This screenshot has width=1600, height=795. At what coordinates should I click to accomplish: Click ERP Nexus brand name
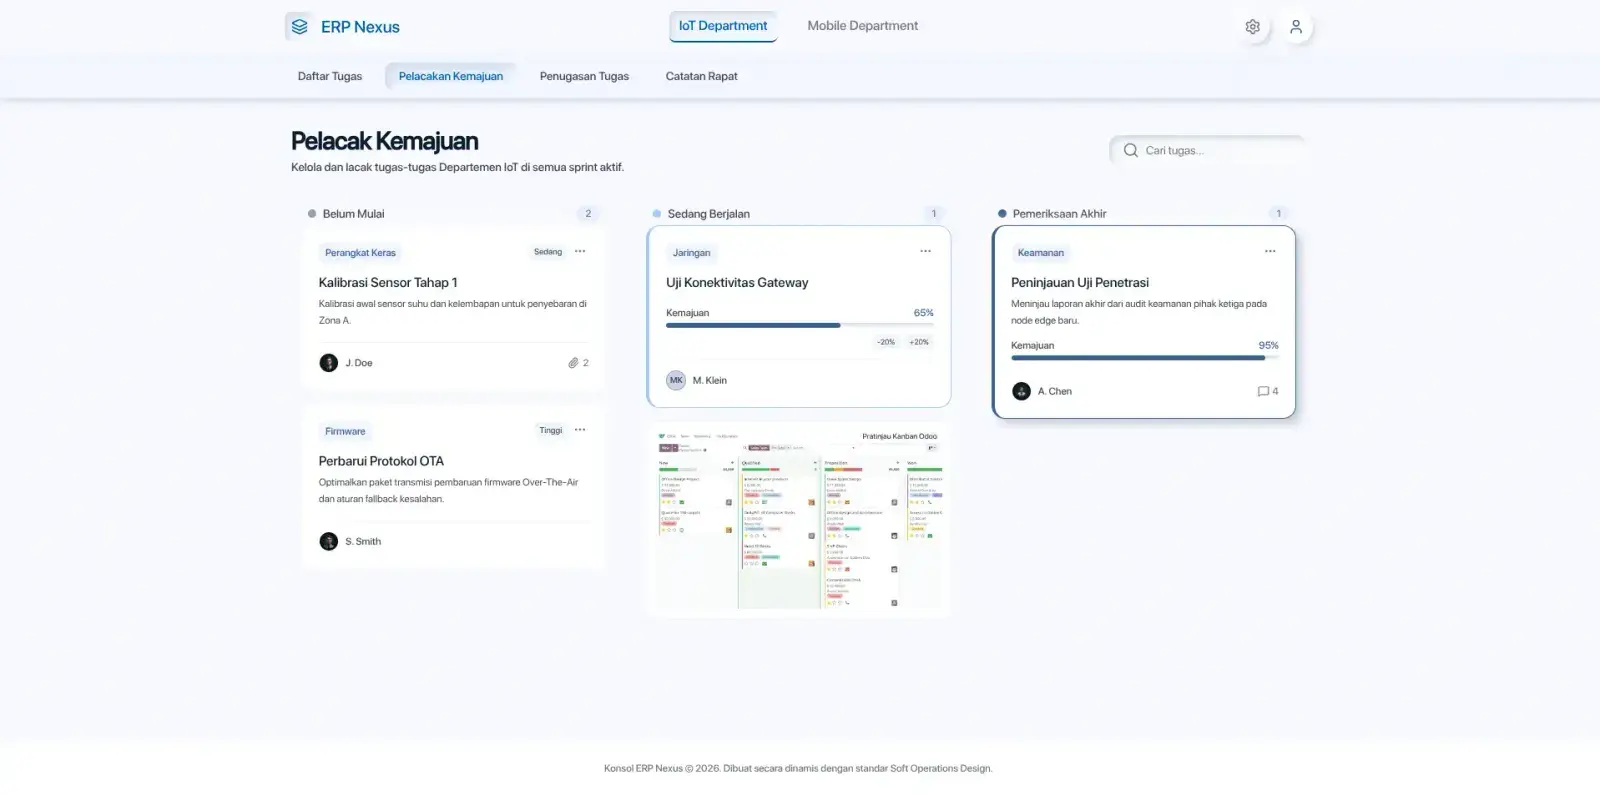pyautogui.click(x=360, y=27)
